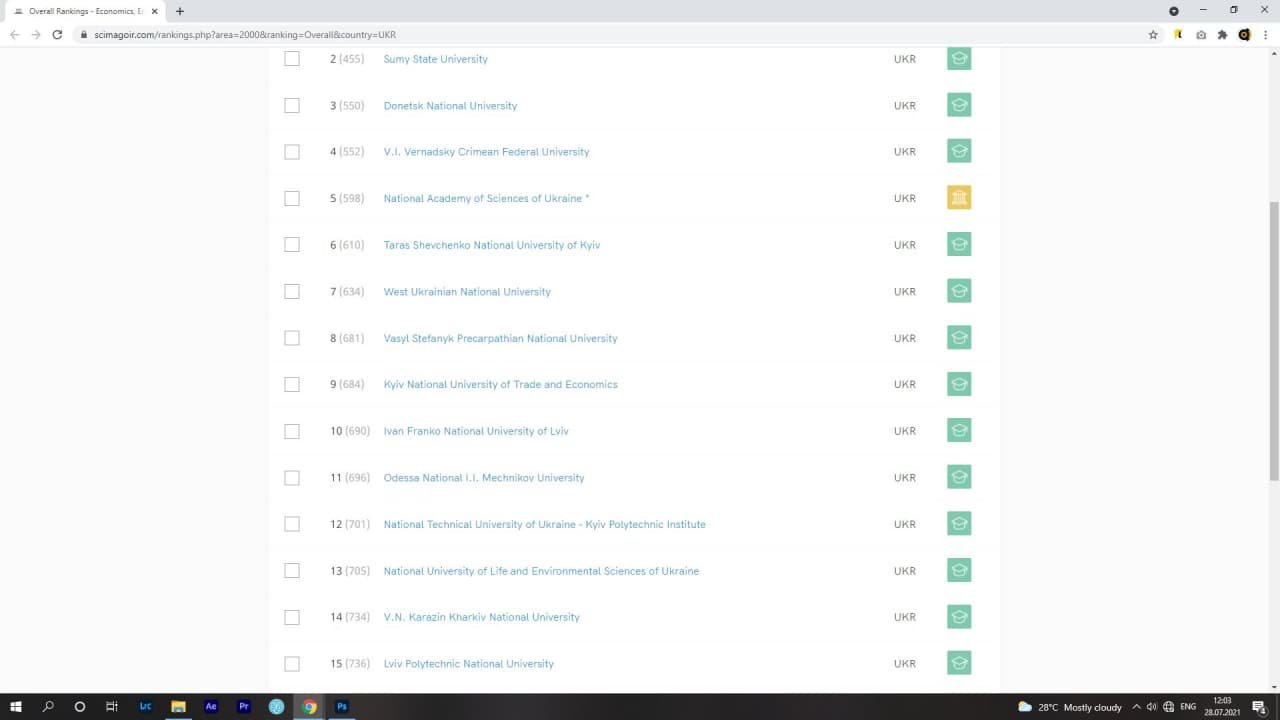Image resolution: width=1280 pixels, height=720 pixels.
Task: Click the Windows Start button
Action: coord(16,706)
